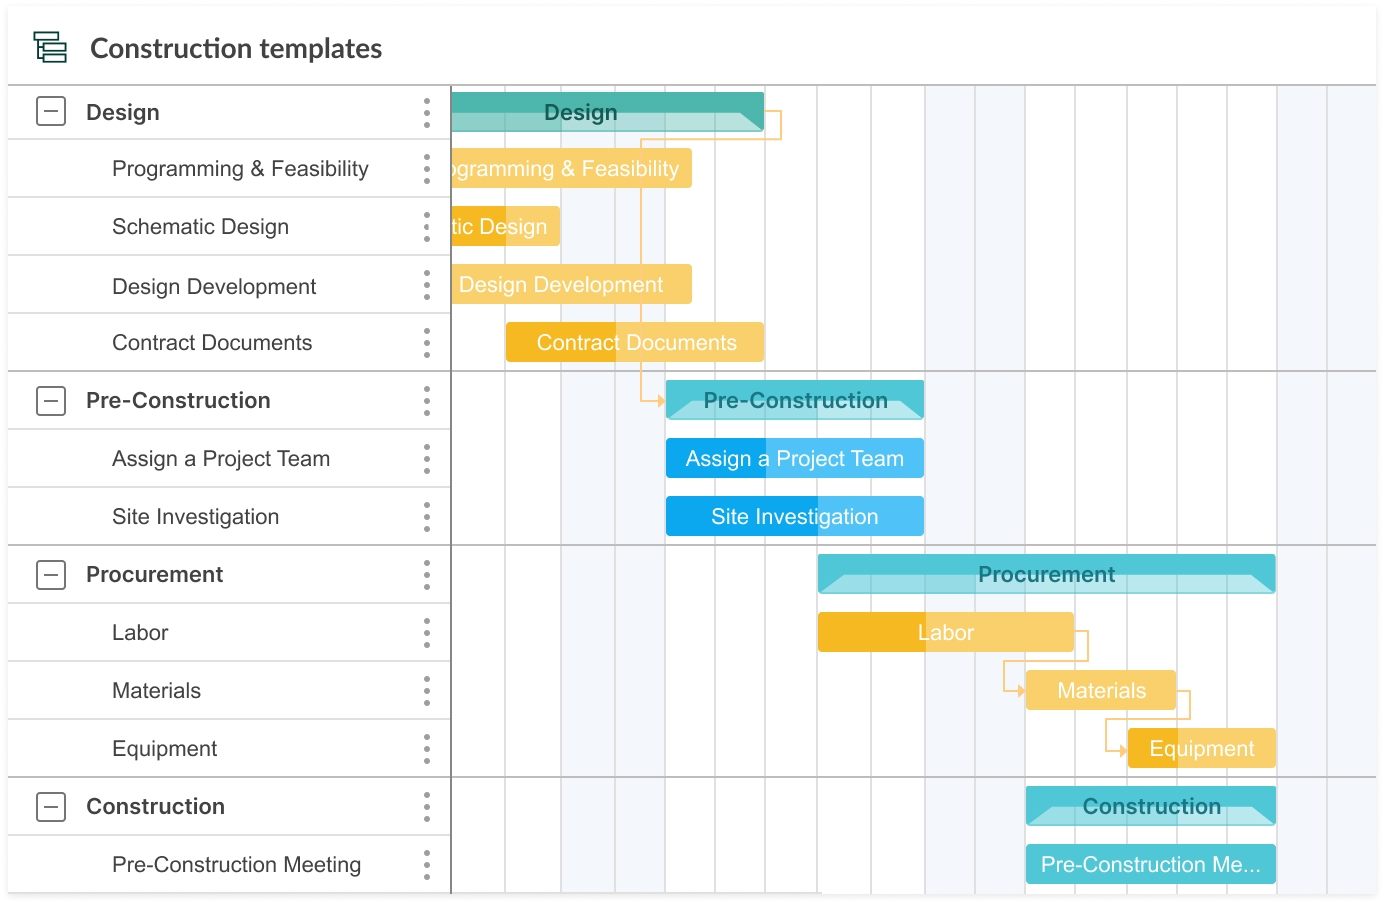Viewport: 1384px width, 904px height.
Task: Select the Site Investigation task label
Action: tap(195, 516)
